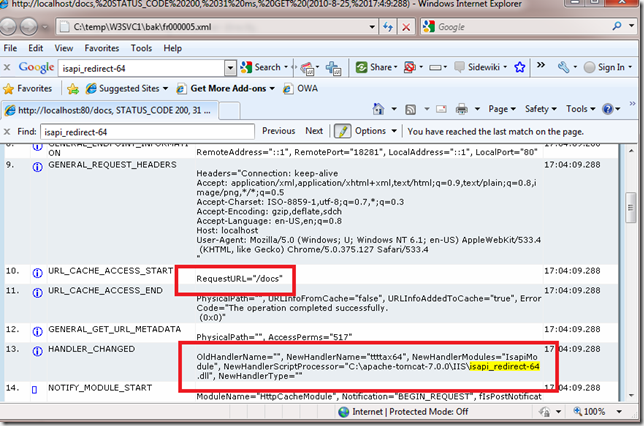Screen dimensions: 644x426
Task: Click the Previous find match button
Action: click(278, 131)
